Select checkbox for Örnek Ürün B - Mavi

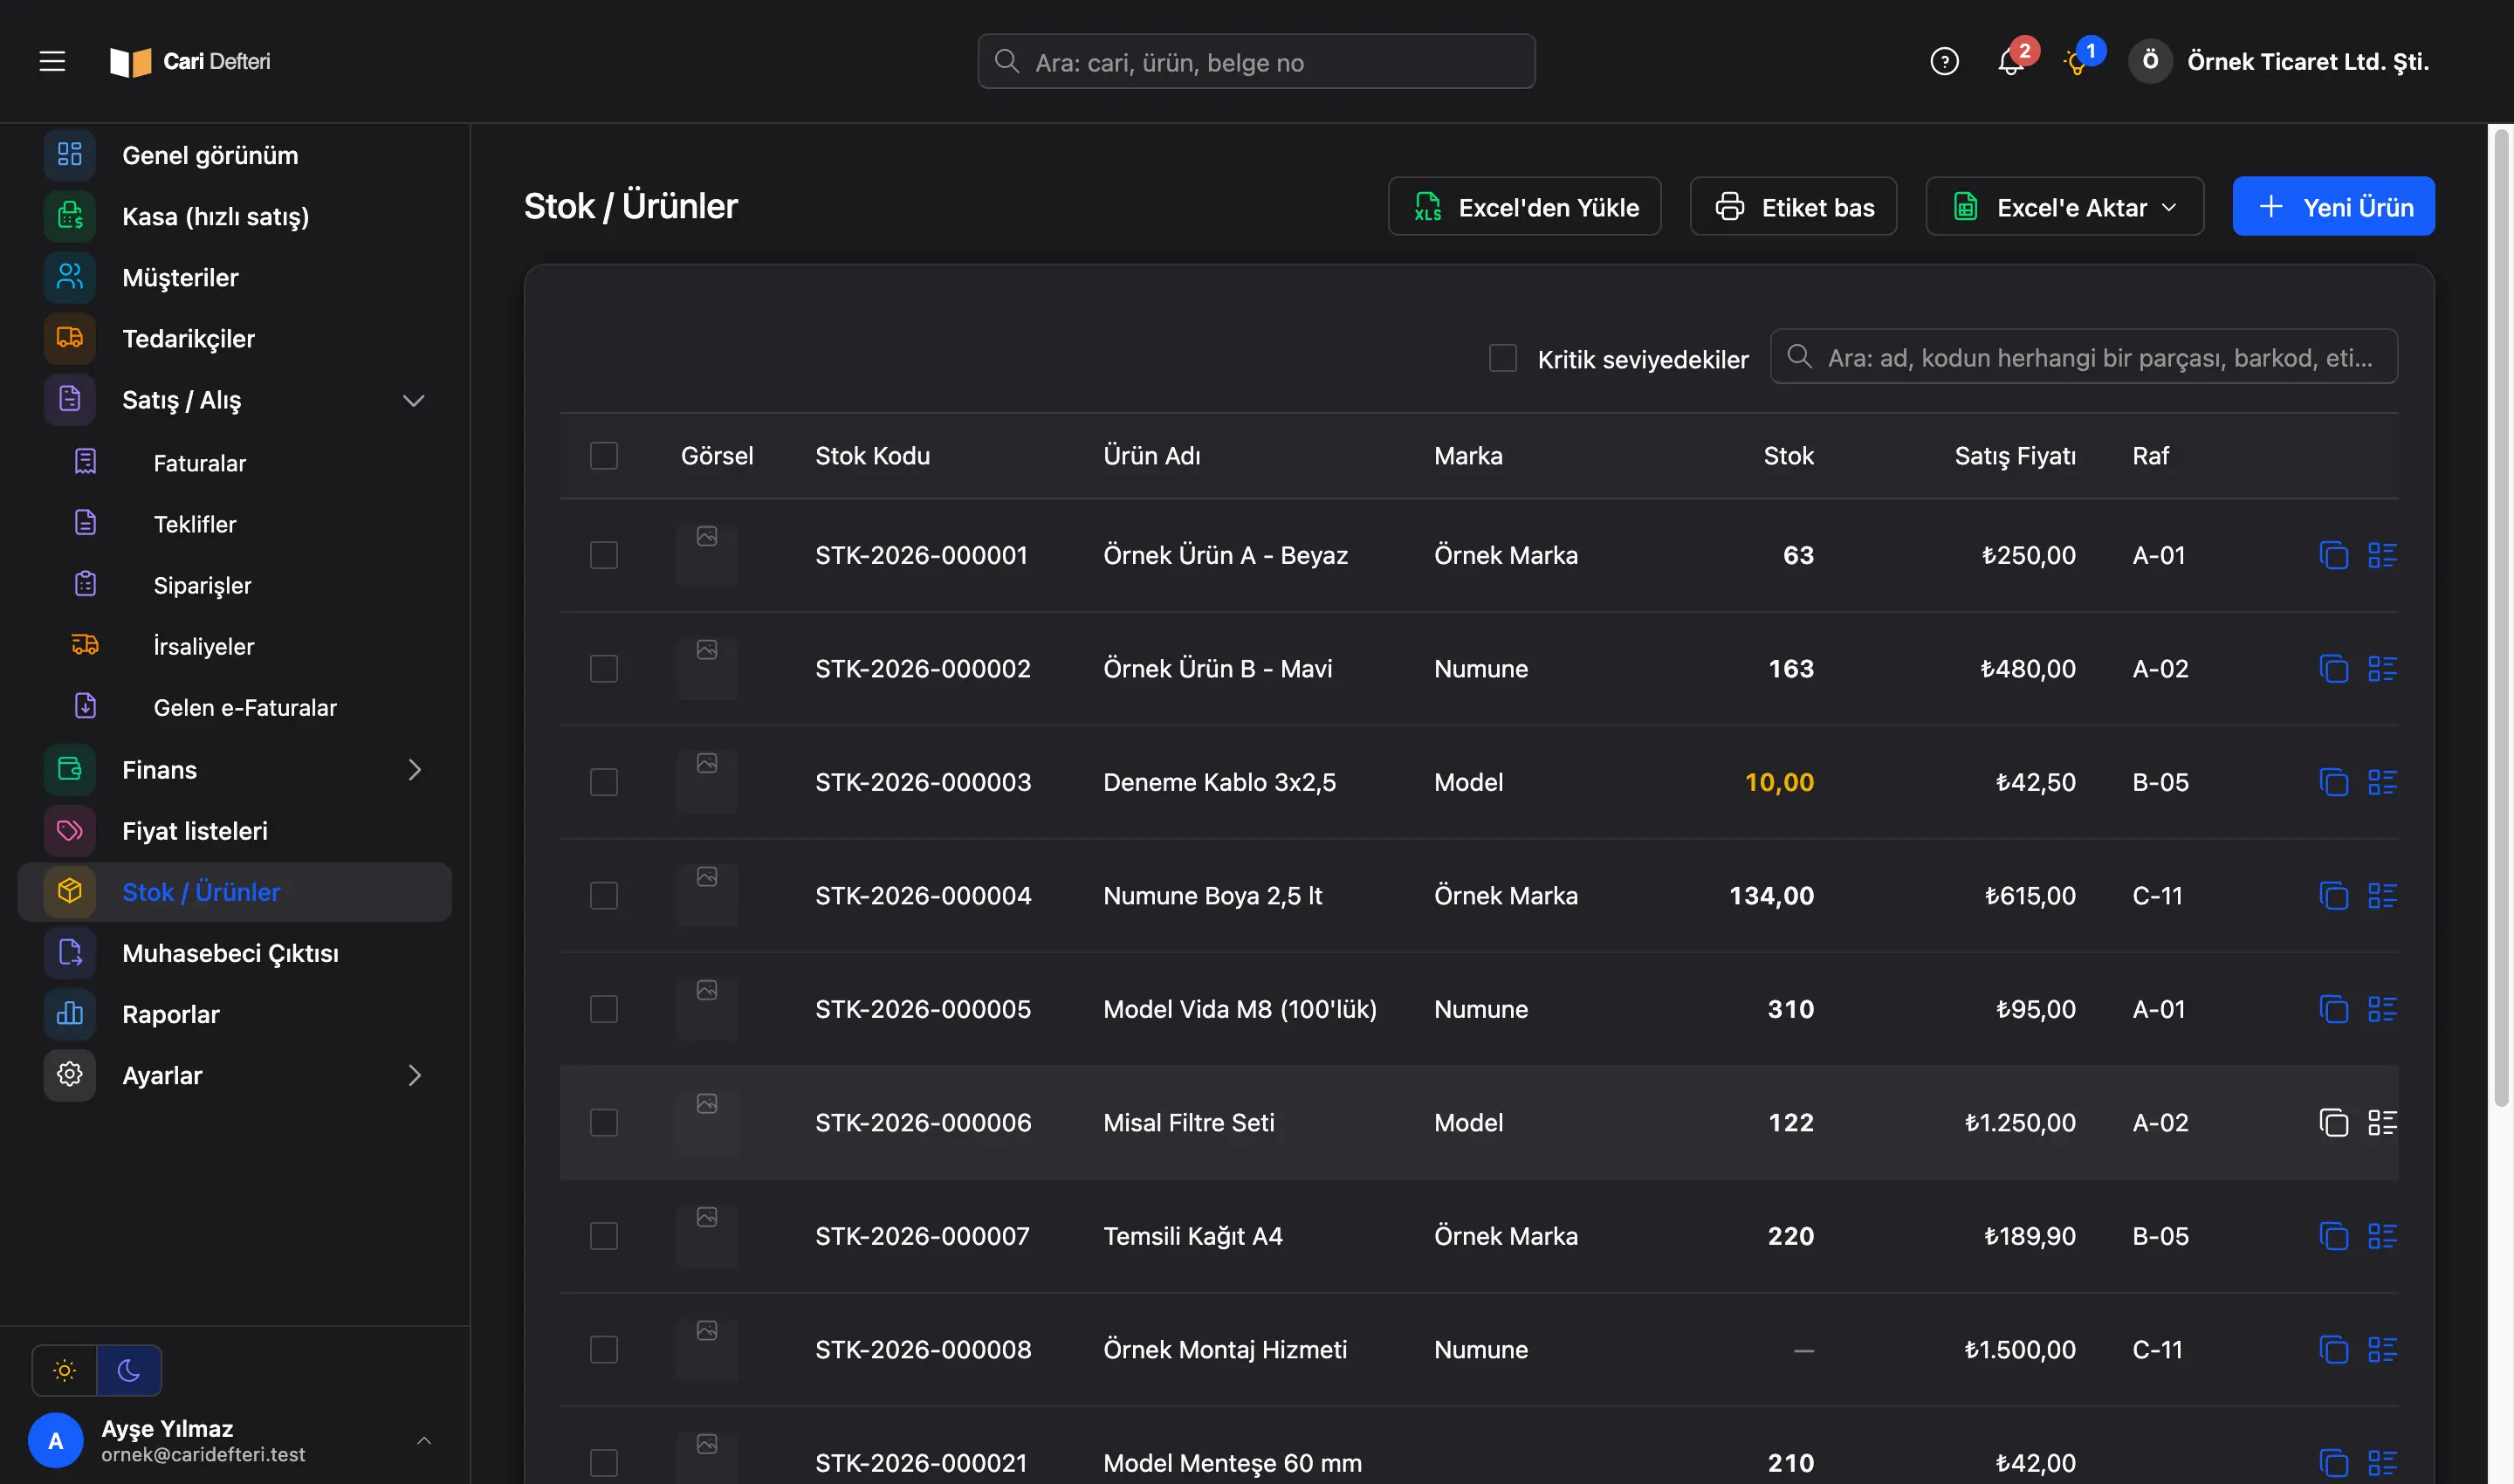[604, 668]
